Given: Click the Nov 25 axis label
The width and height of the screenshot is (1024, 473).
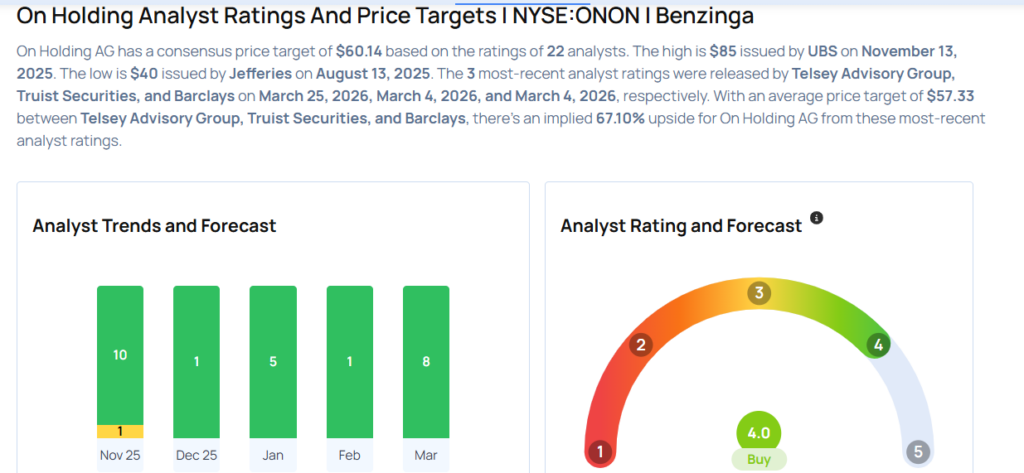Looking at the screenshot, I should 120,455.
